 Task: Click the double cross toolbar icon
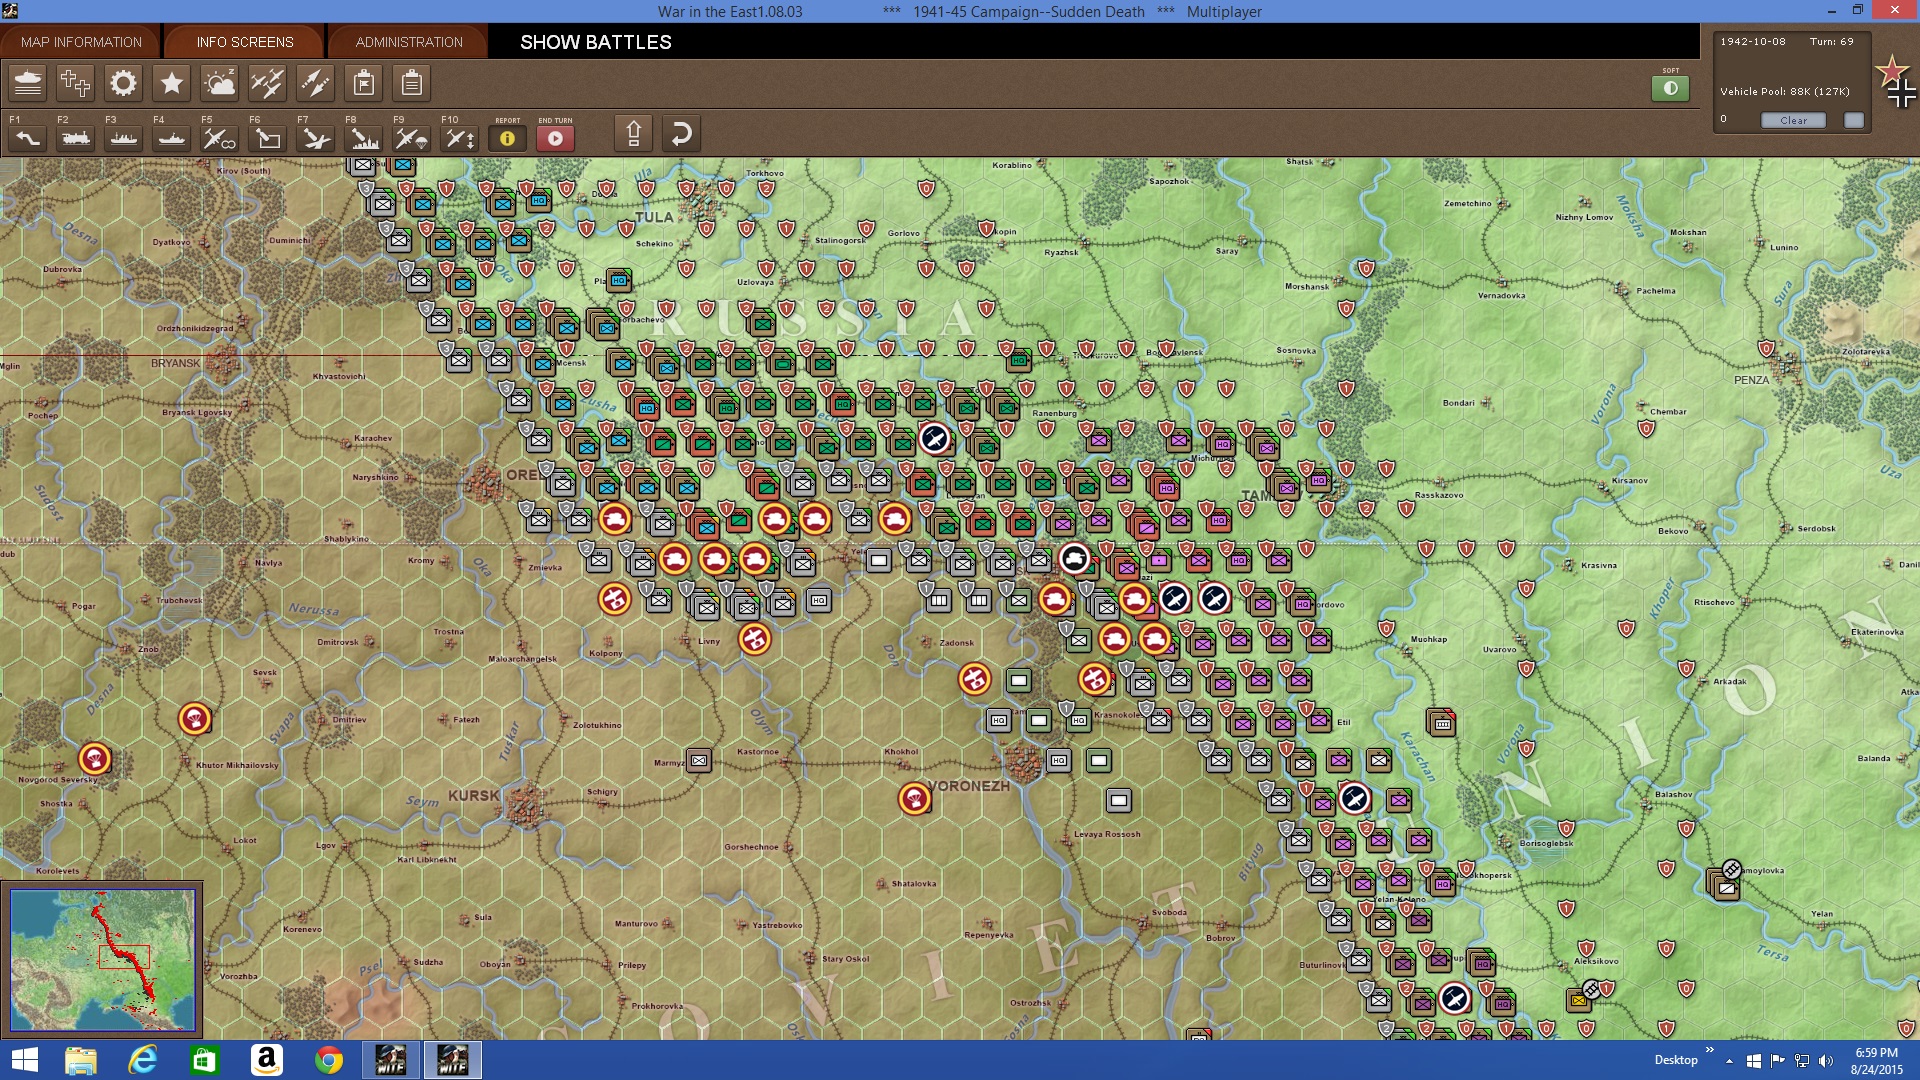coord(75,83)
